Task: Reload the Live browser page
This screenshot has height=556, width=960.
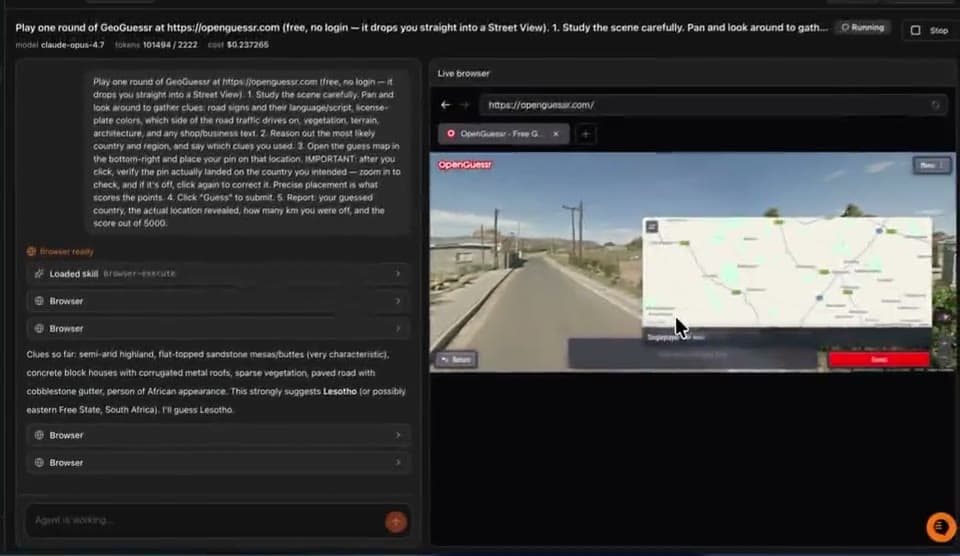Action: [936, 105]
